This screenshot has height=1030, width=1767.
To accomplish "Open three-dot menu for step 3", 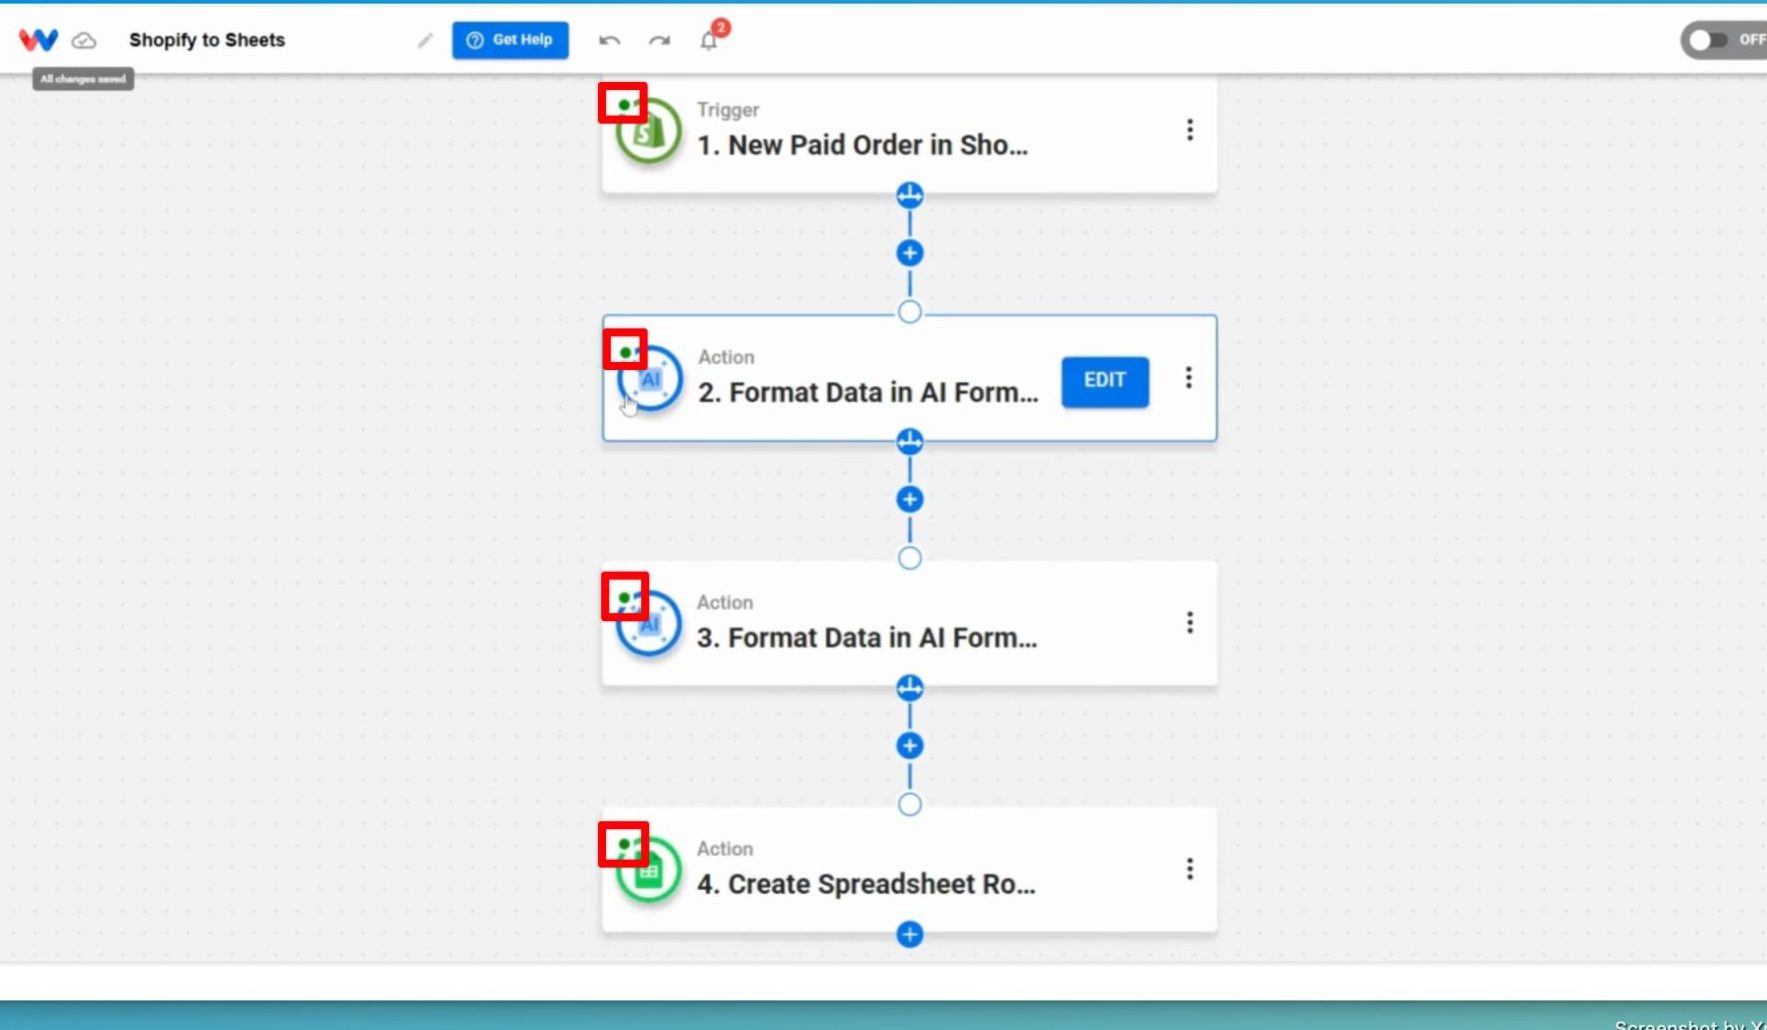I will pos(1190,623).
